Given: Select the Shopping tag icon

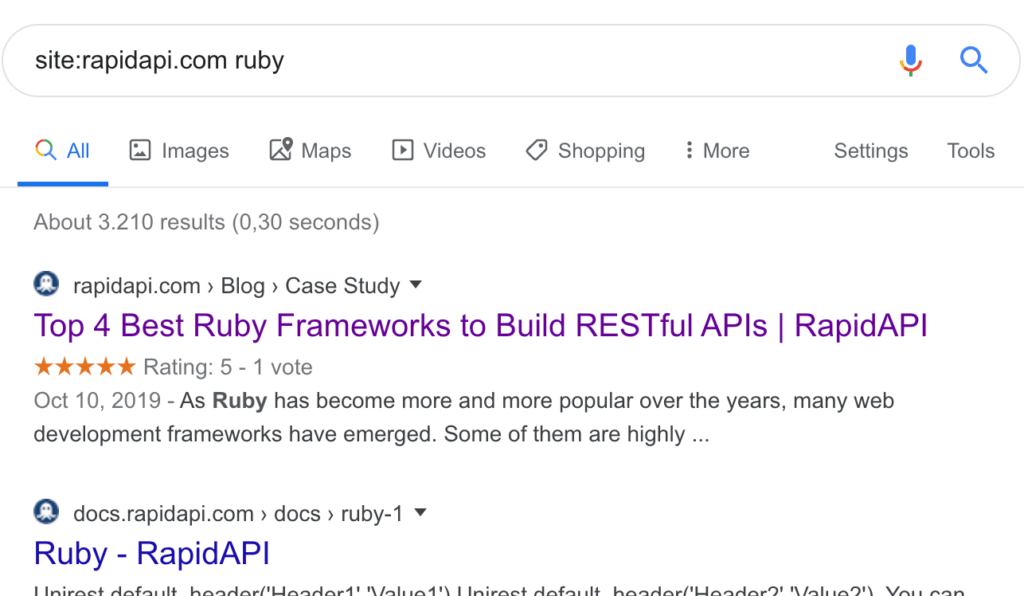Looking at the screenshot, I should [537, 150].
